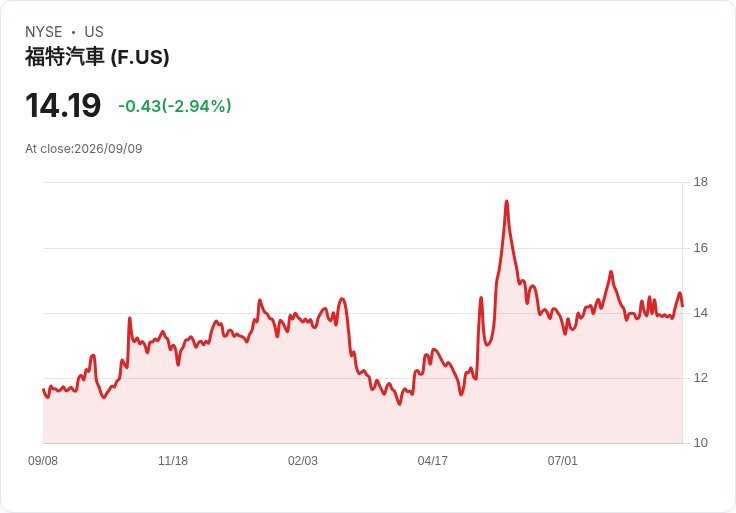Viewport: 736px width, 513px height.
Task: Click the 14 value on the y-axis
Action: pyautogui.click(x=701, y=313)
